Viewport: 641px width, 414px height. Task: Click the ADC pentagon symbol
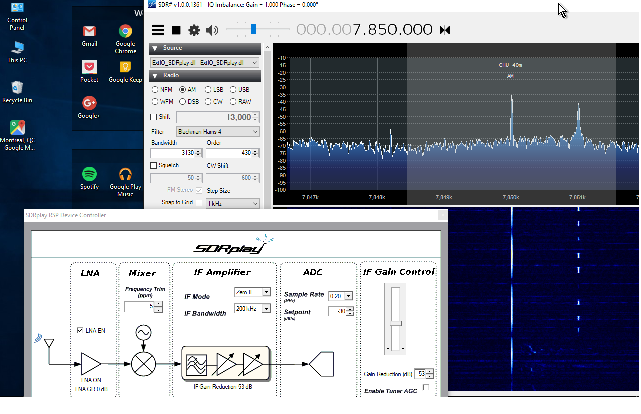click(321, 364)
